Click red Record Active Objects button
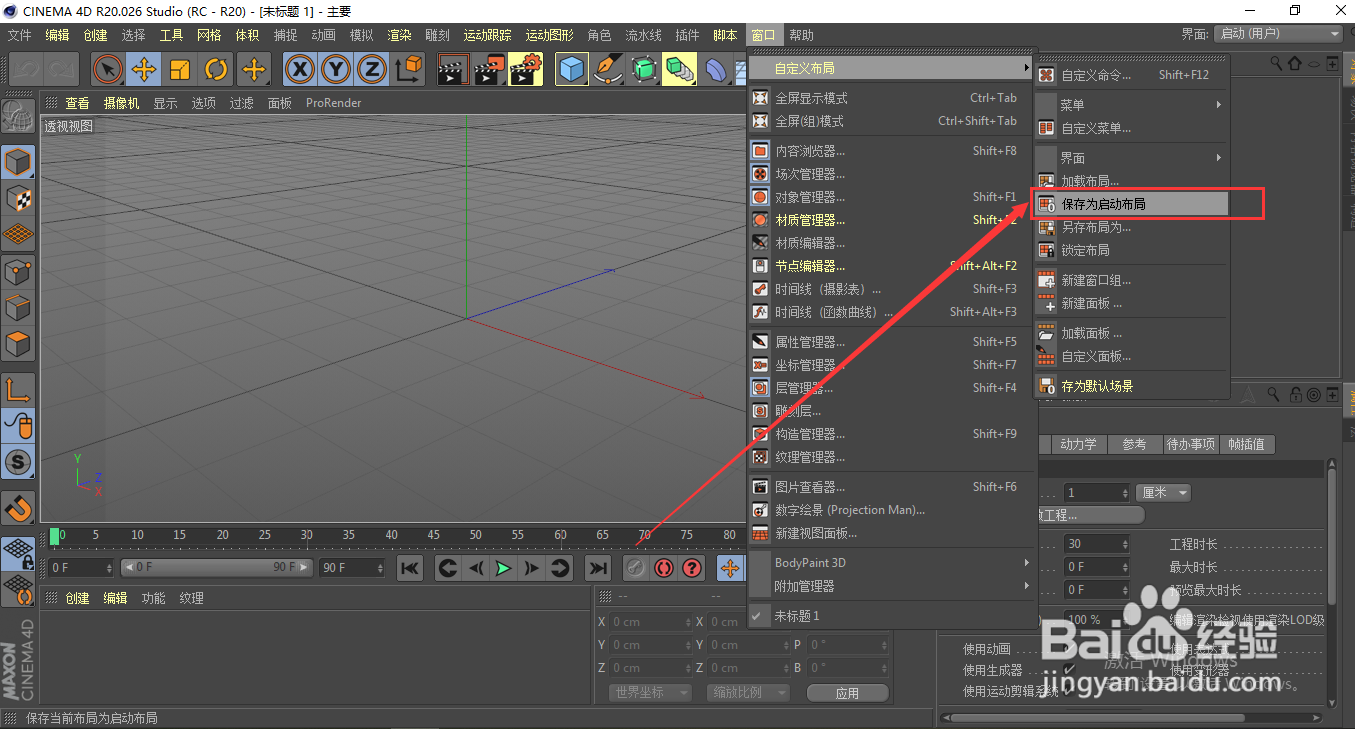 [x=636, y=568]
